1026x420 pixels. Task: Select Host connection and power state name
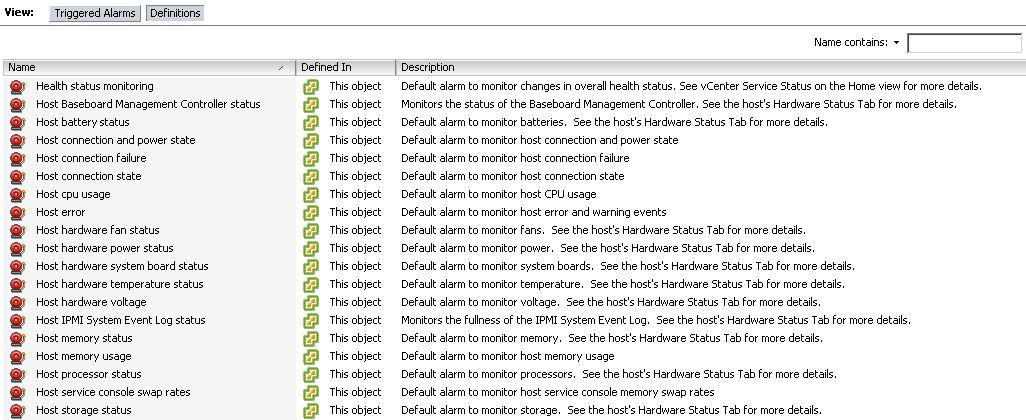115,140
